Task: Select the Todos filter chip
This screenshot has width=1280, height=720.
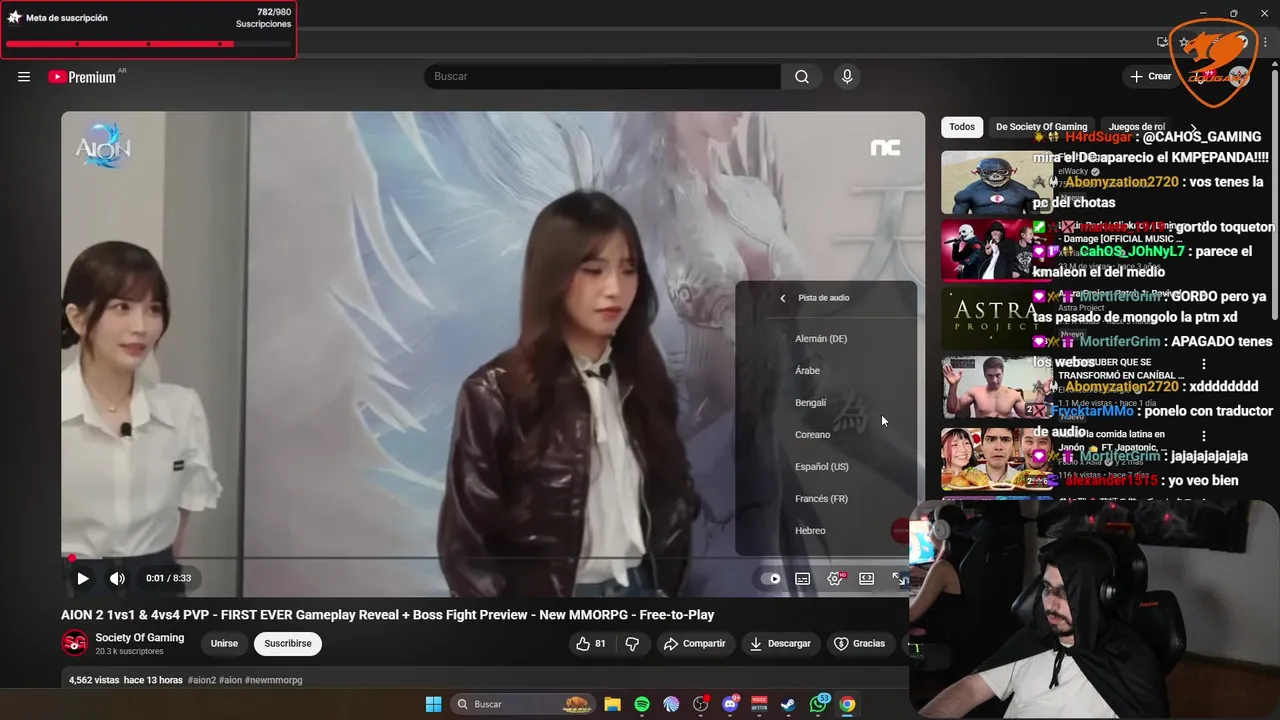Action: [x=962, y=127]
